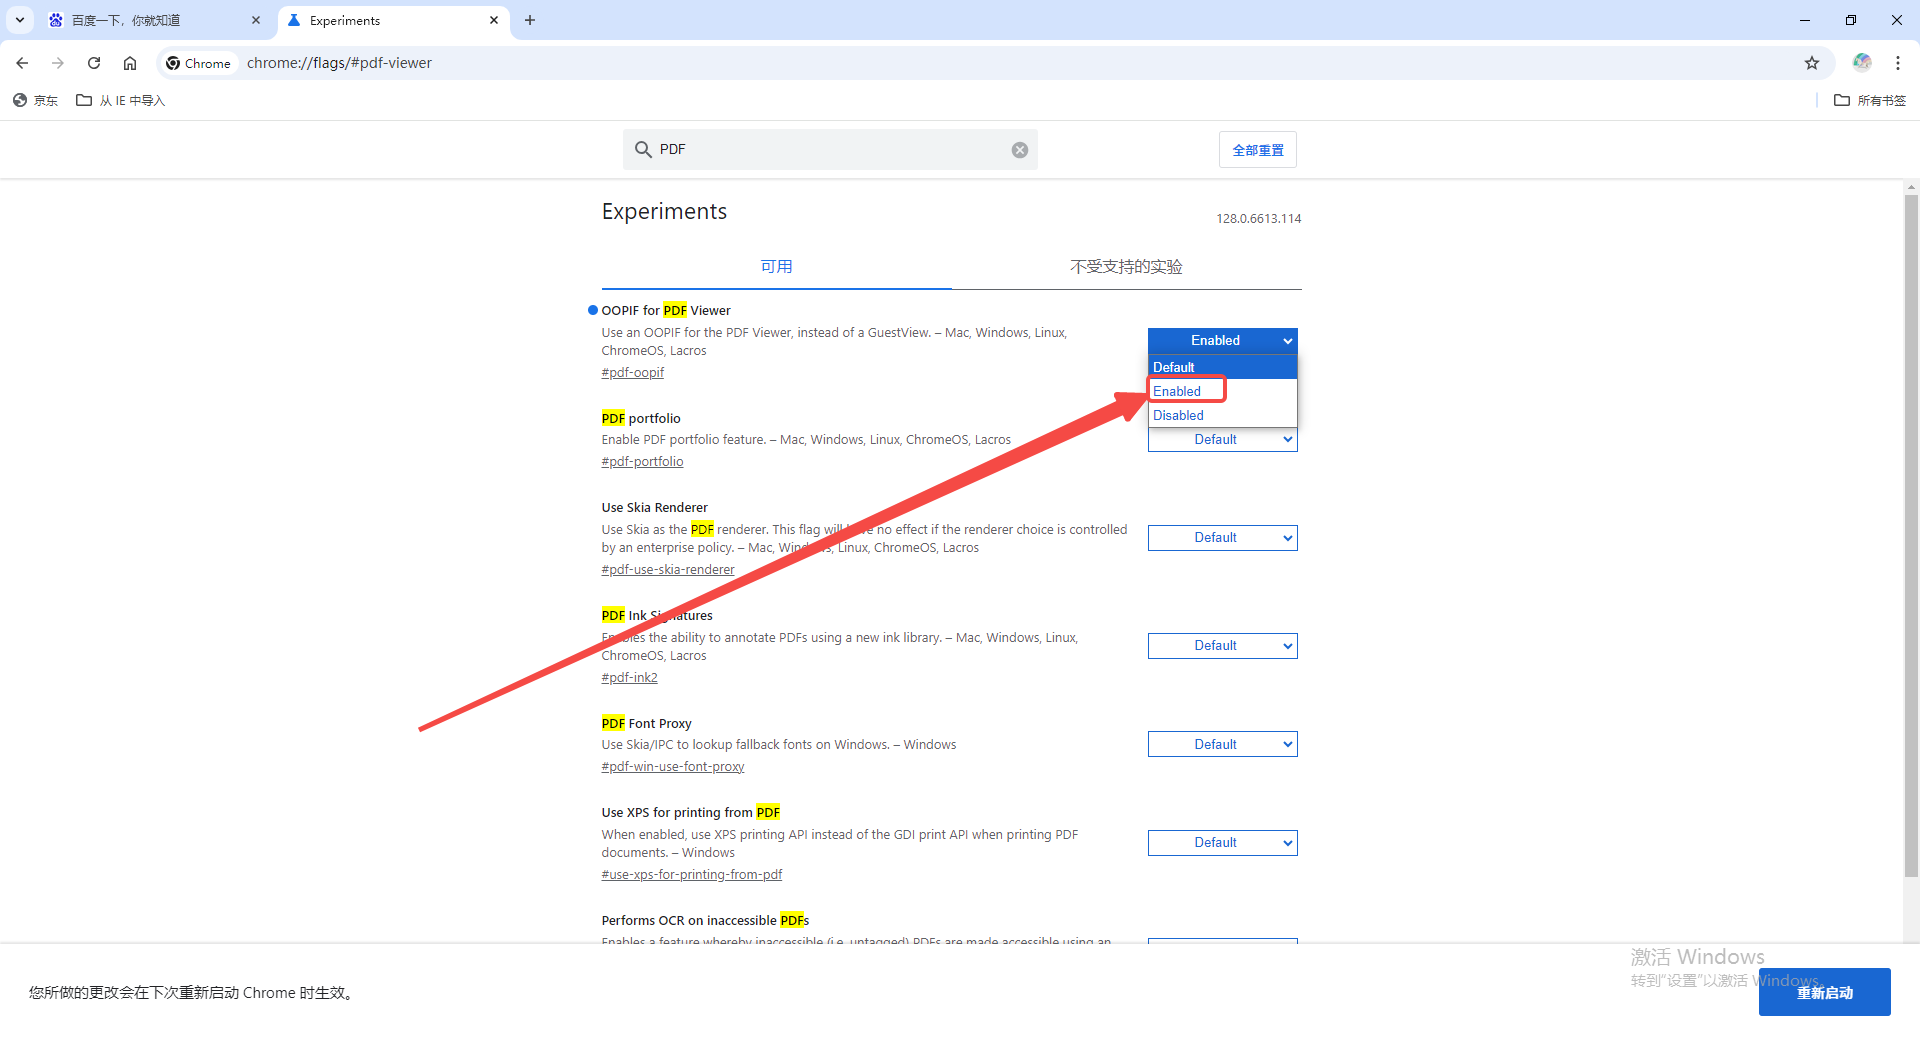Image resolution: width=1920 pixels, height=1040 pixels.
Task: Click into the flags search field
Action: pos(830,149)
